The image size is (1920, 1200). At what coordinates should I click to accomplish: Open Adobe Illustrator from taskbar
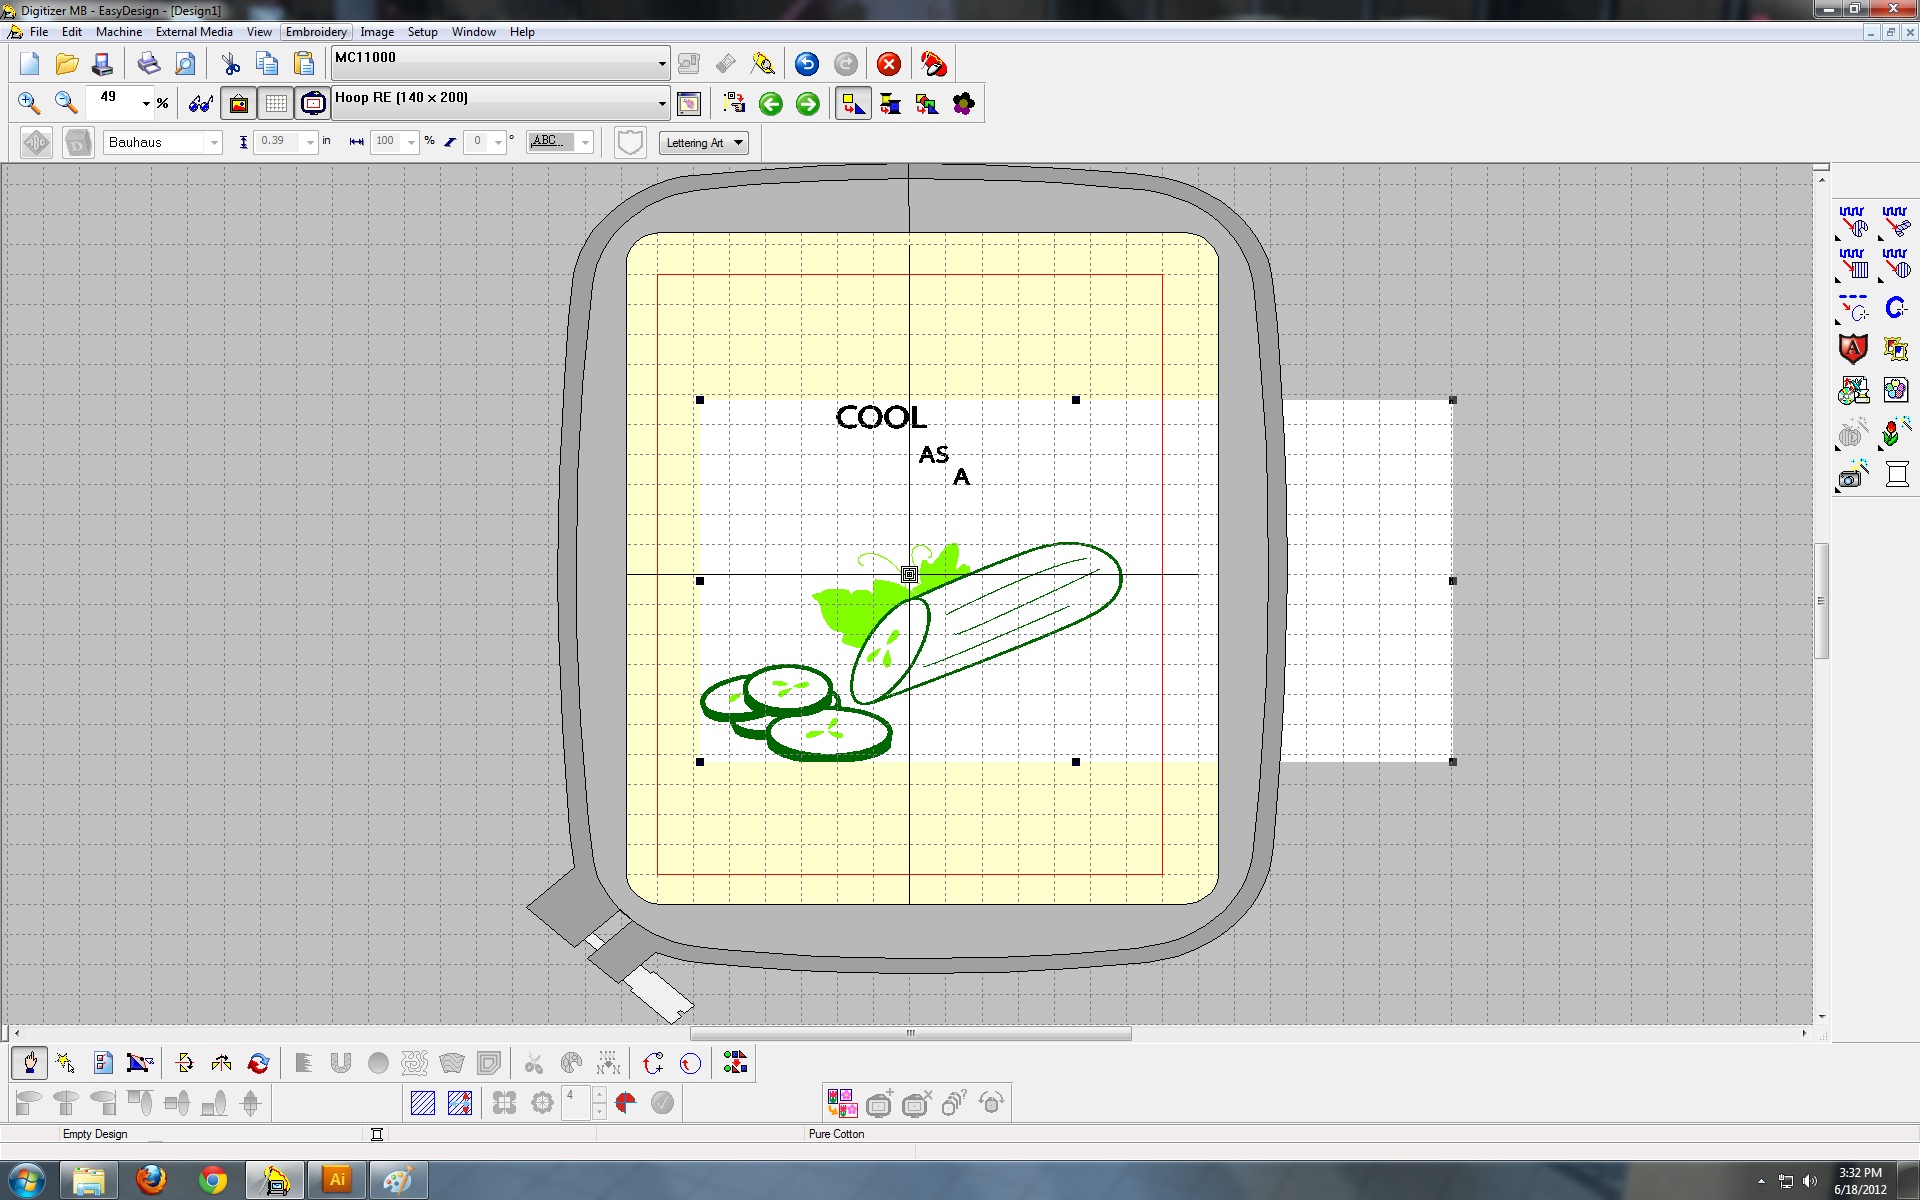click(x=337, y=1180)
